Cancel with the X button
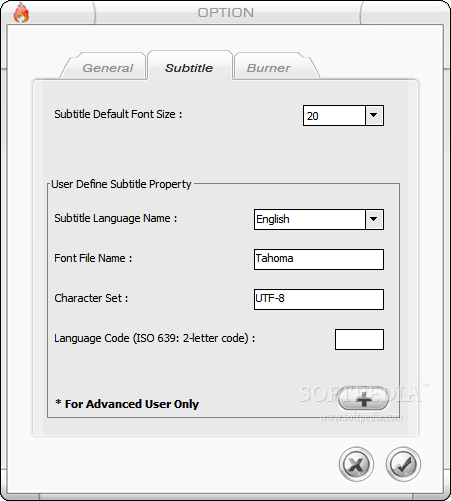Image resolution: width=451 pixels, height=501 pixels. pos(356,464)
